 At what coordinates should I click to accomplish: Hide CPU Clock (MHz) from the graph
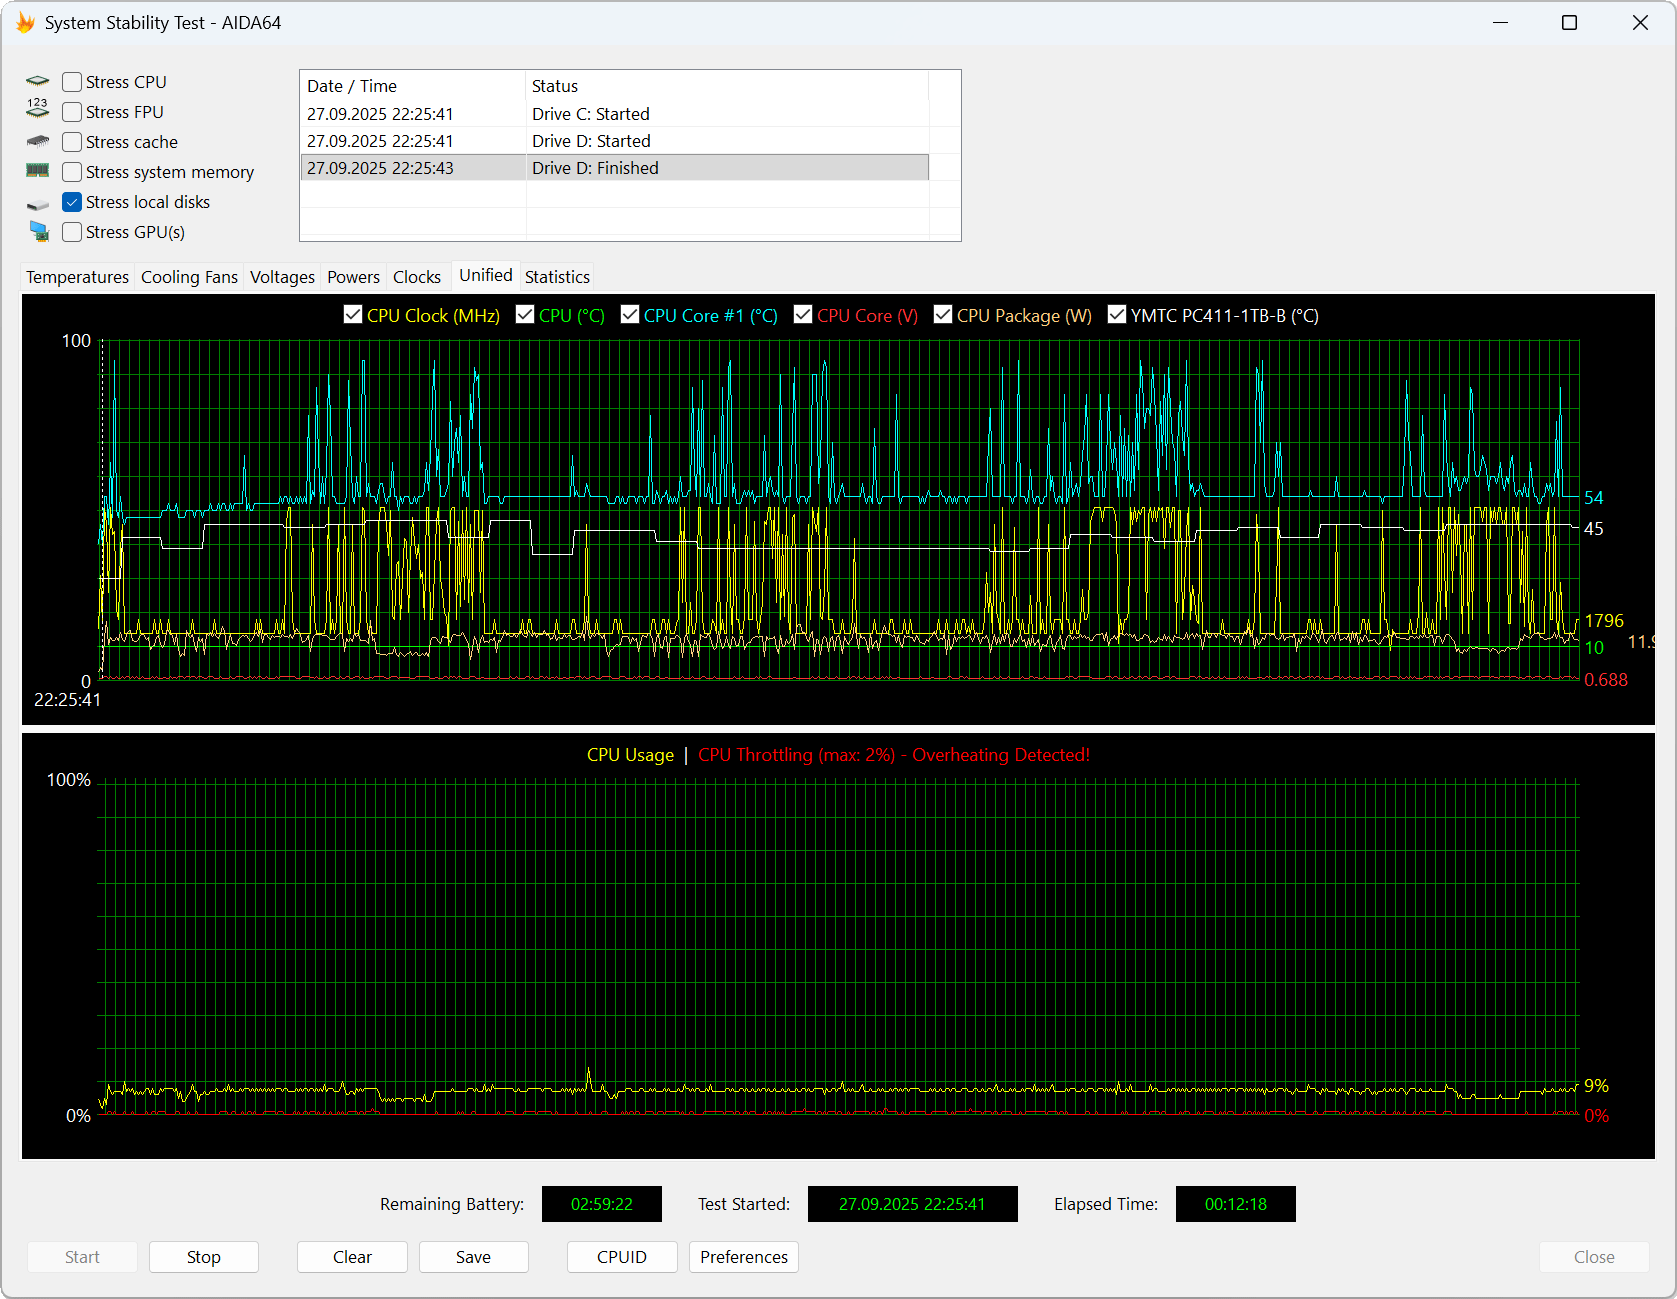(x=353, y=315)
